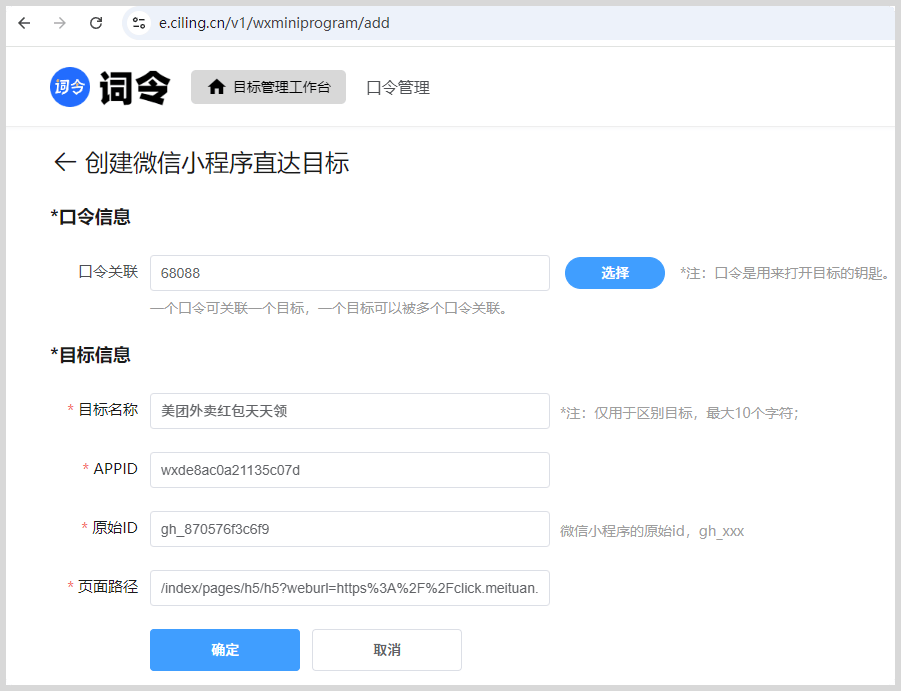Screen dimensions: 901x691
Task: Focus the 页面路径 input field
Action: [349, 588]
